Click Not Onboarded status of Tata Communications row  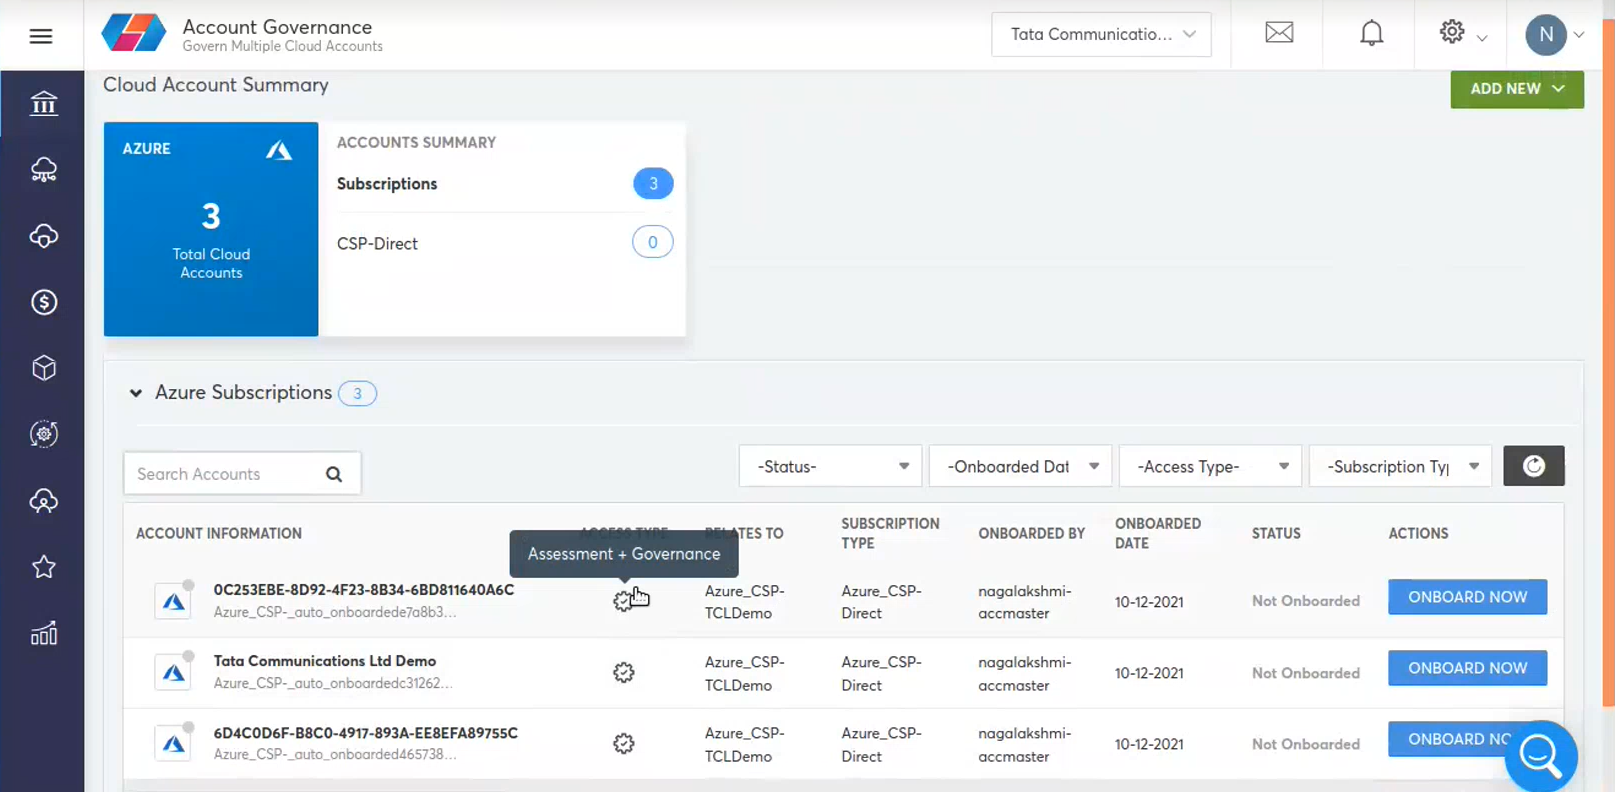pos(1306,673)
